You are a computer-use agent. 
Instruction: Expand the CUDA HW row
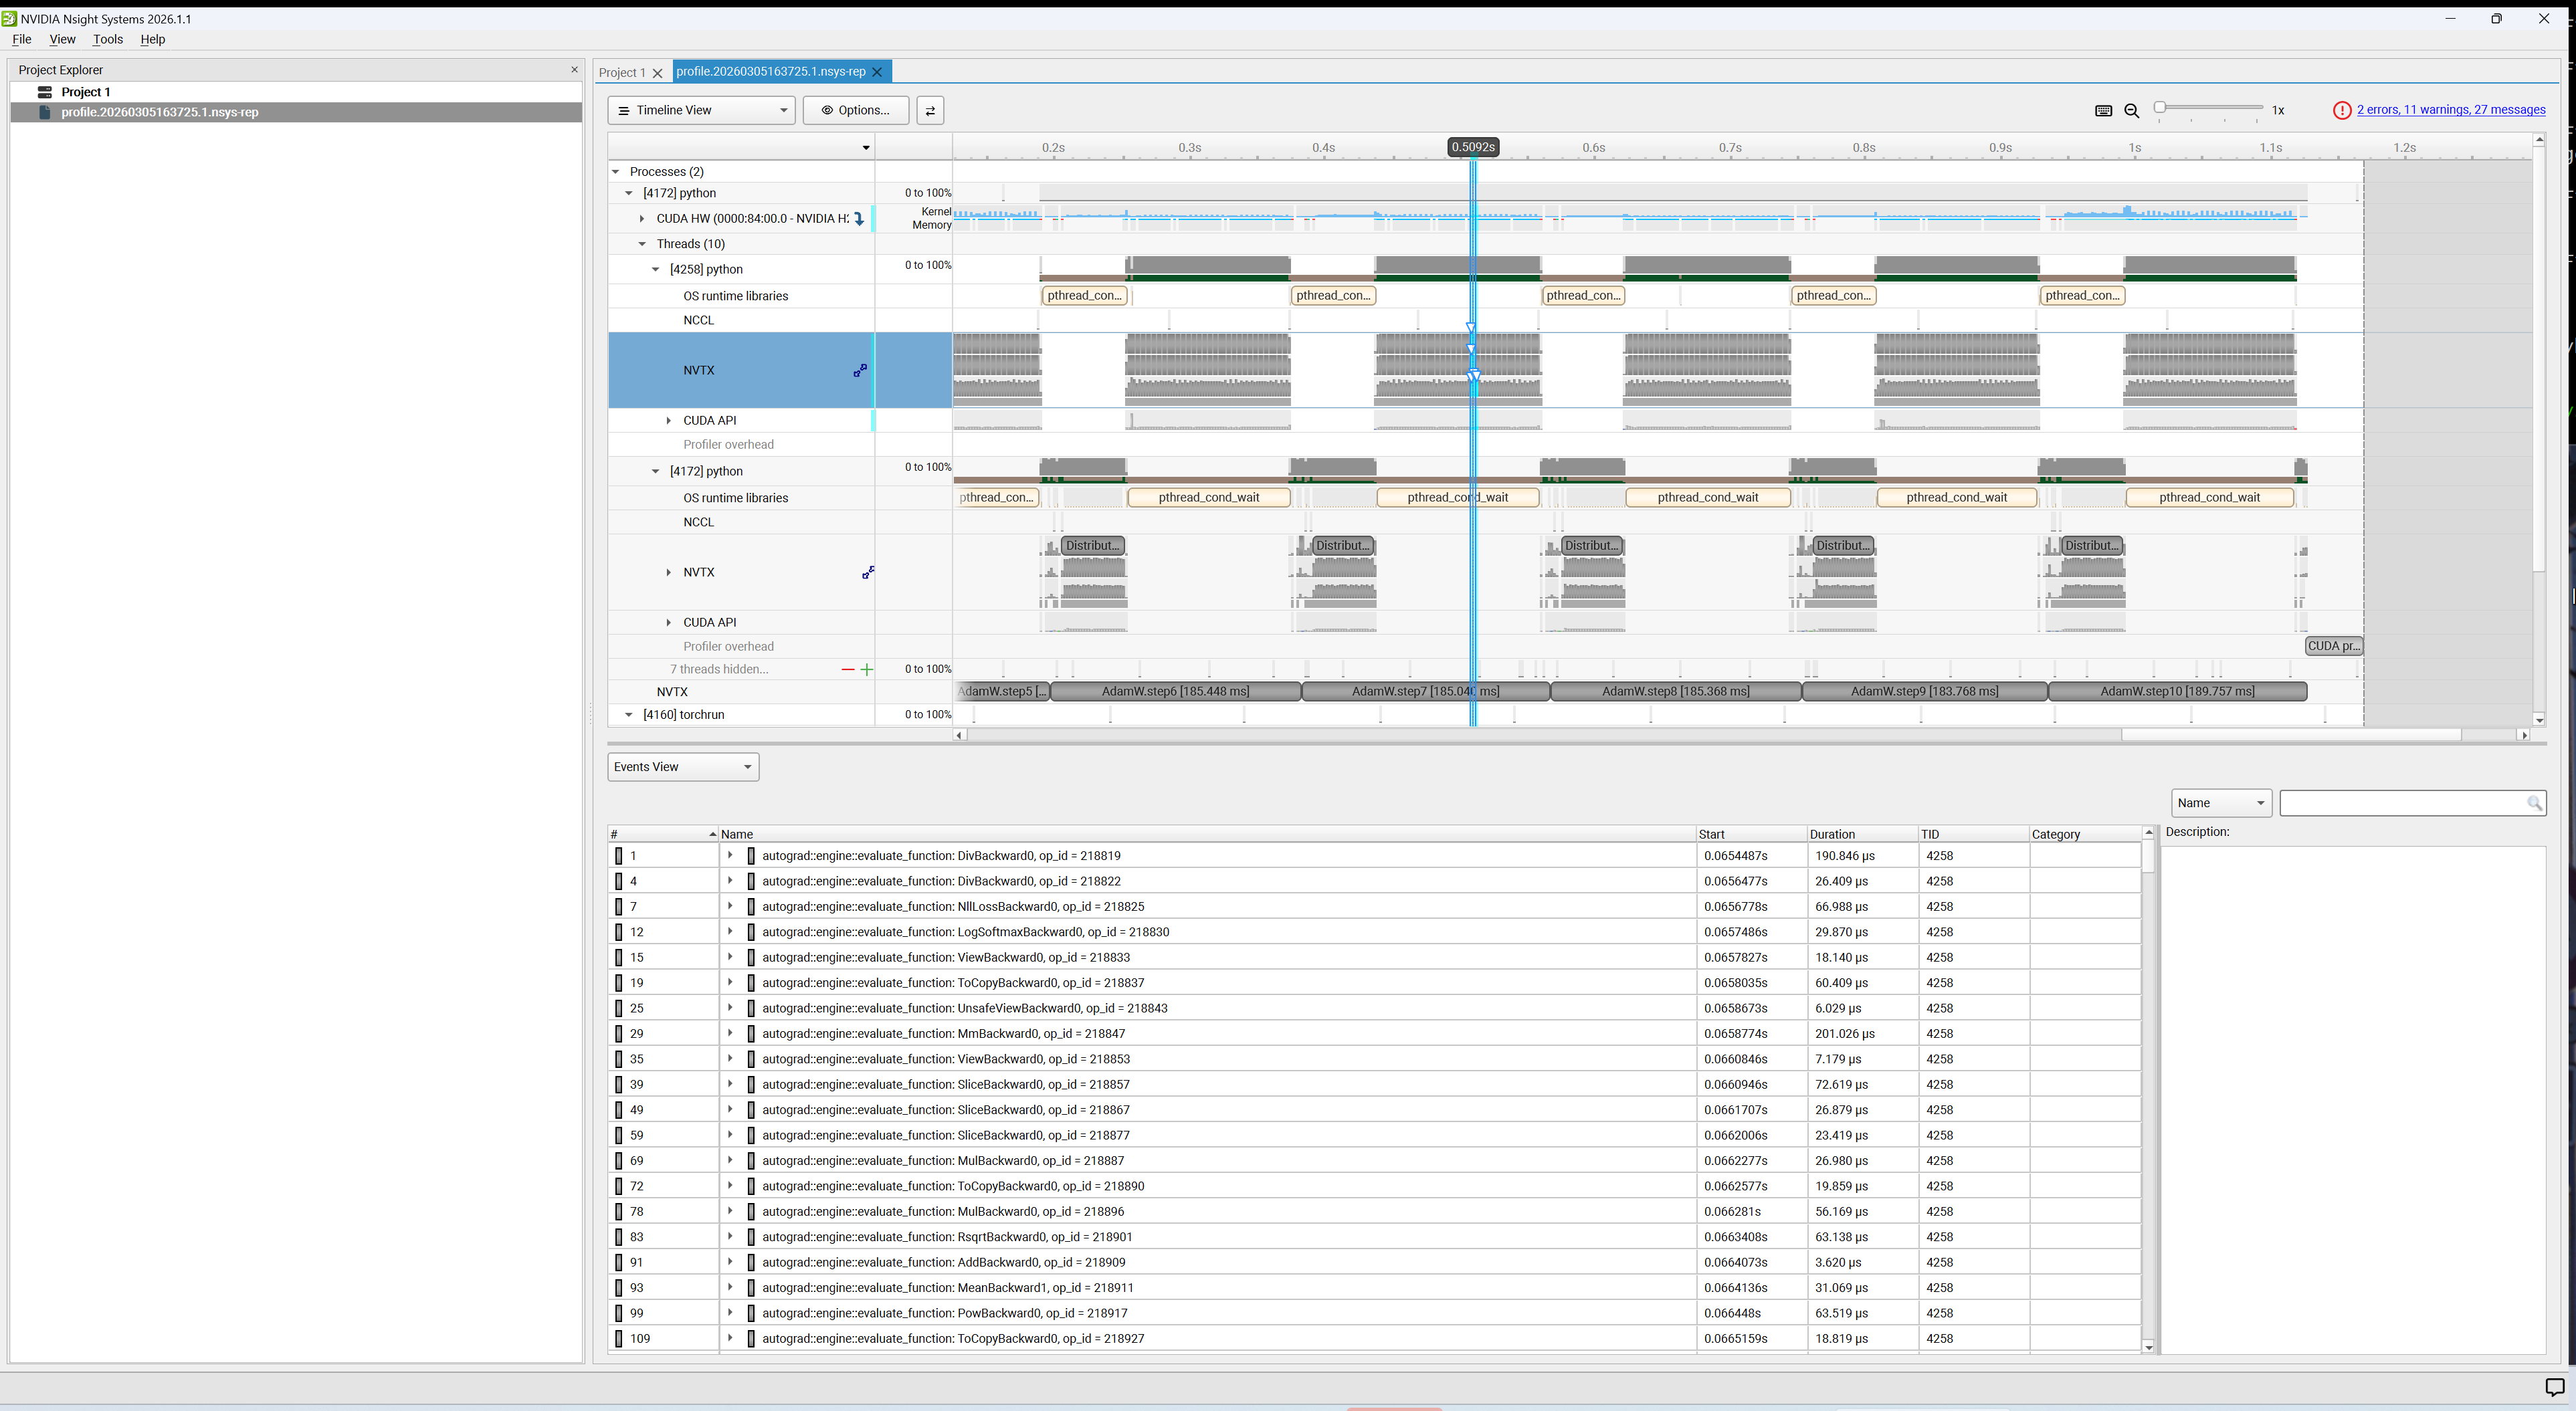coord(642,218)
